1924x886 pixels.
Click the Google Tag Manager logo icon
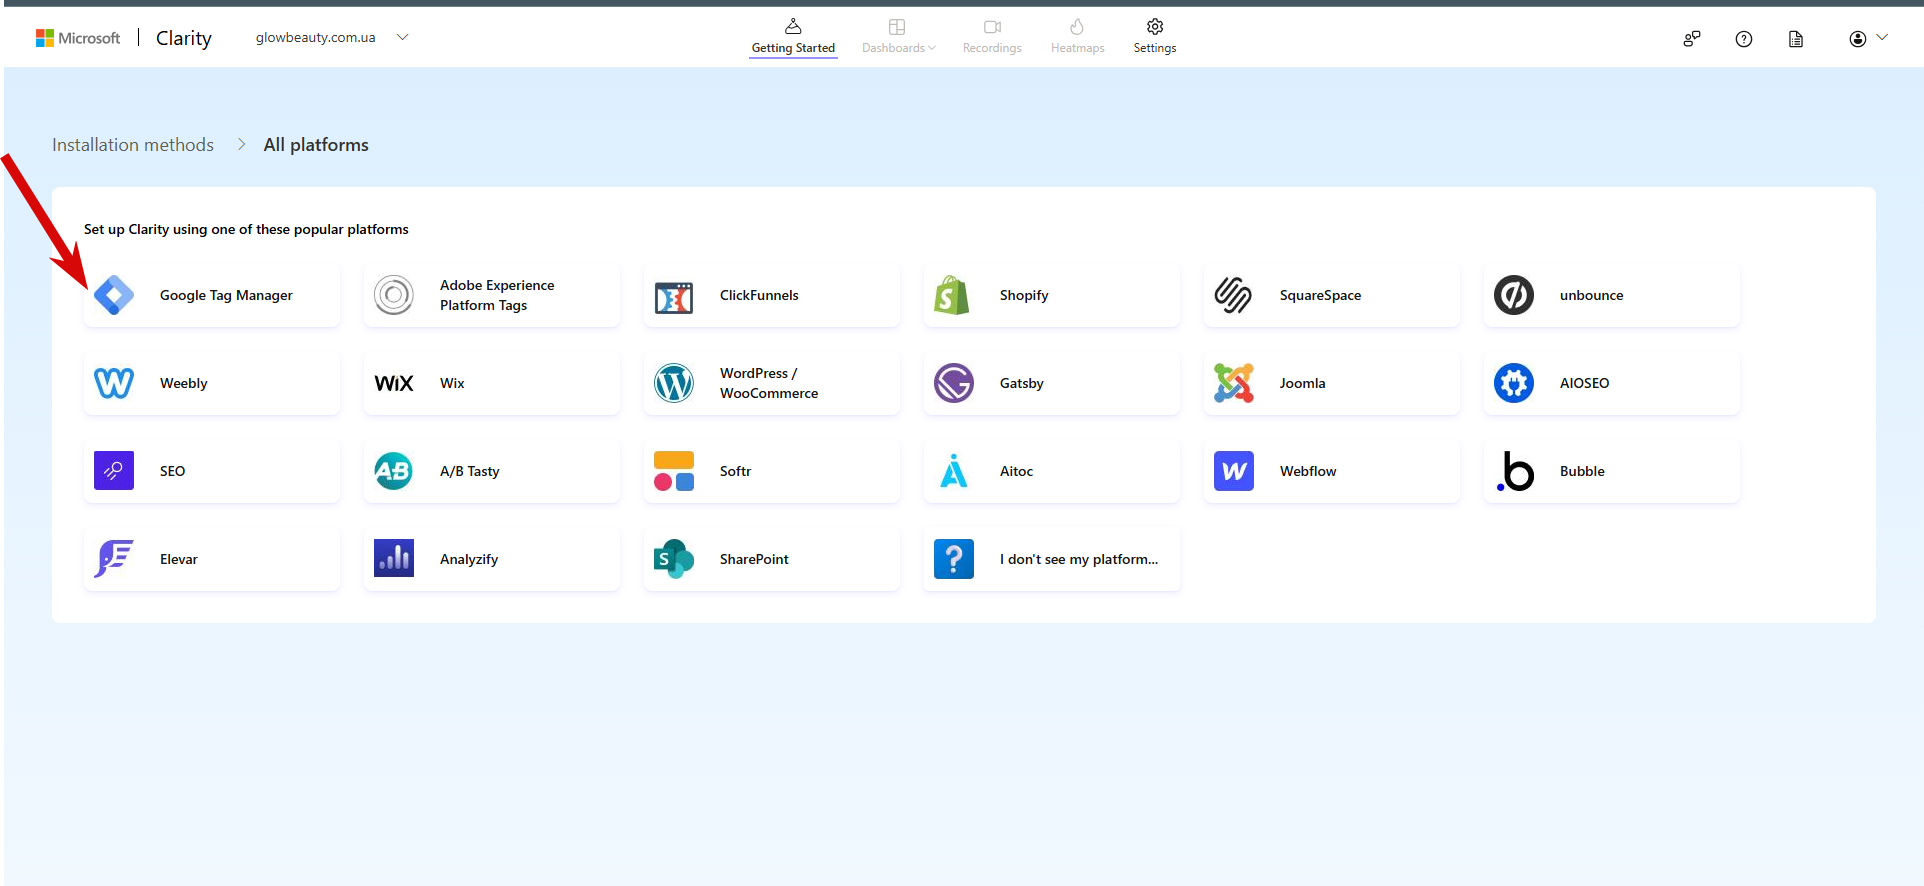114,295
